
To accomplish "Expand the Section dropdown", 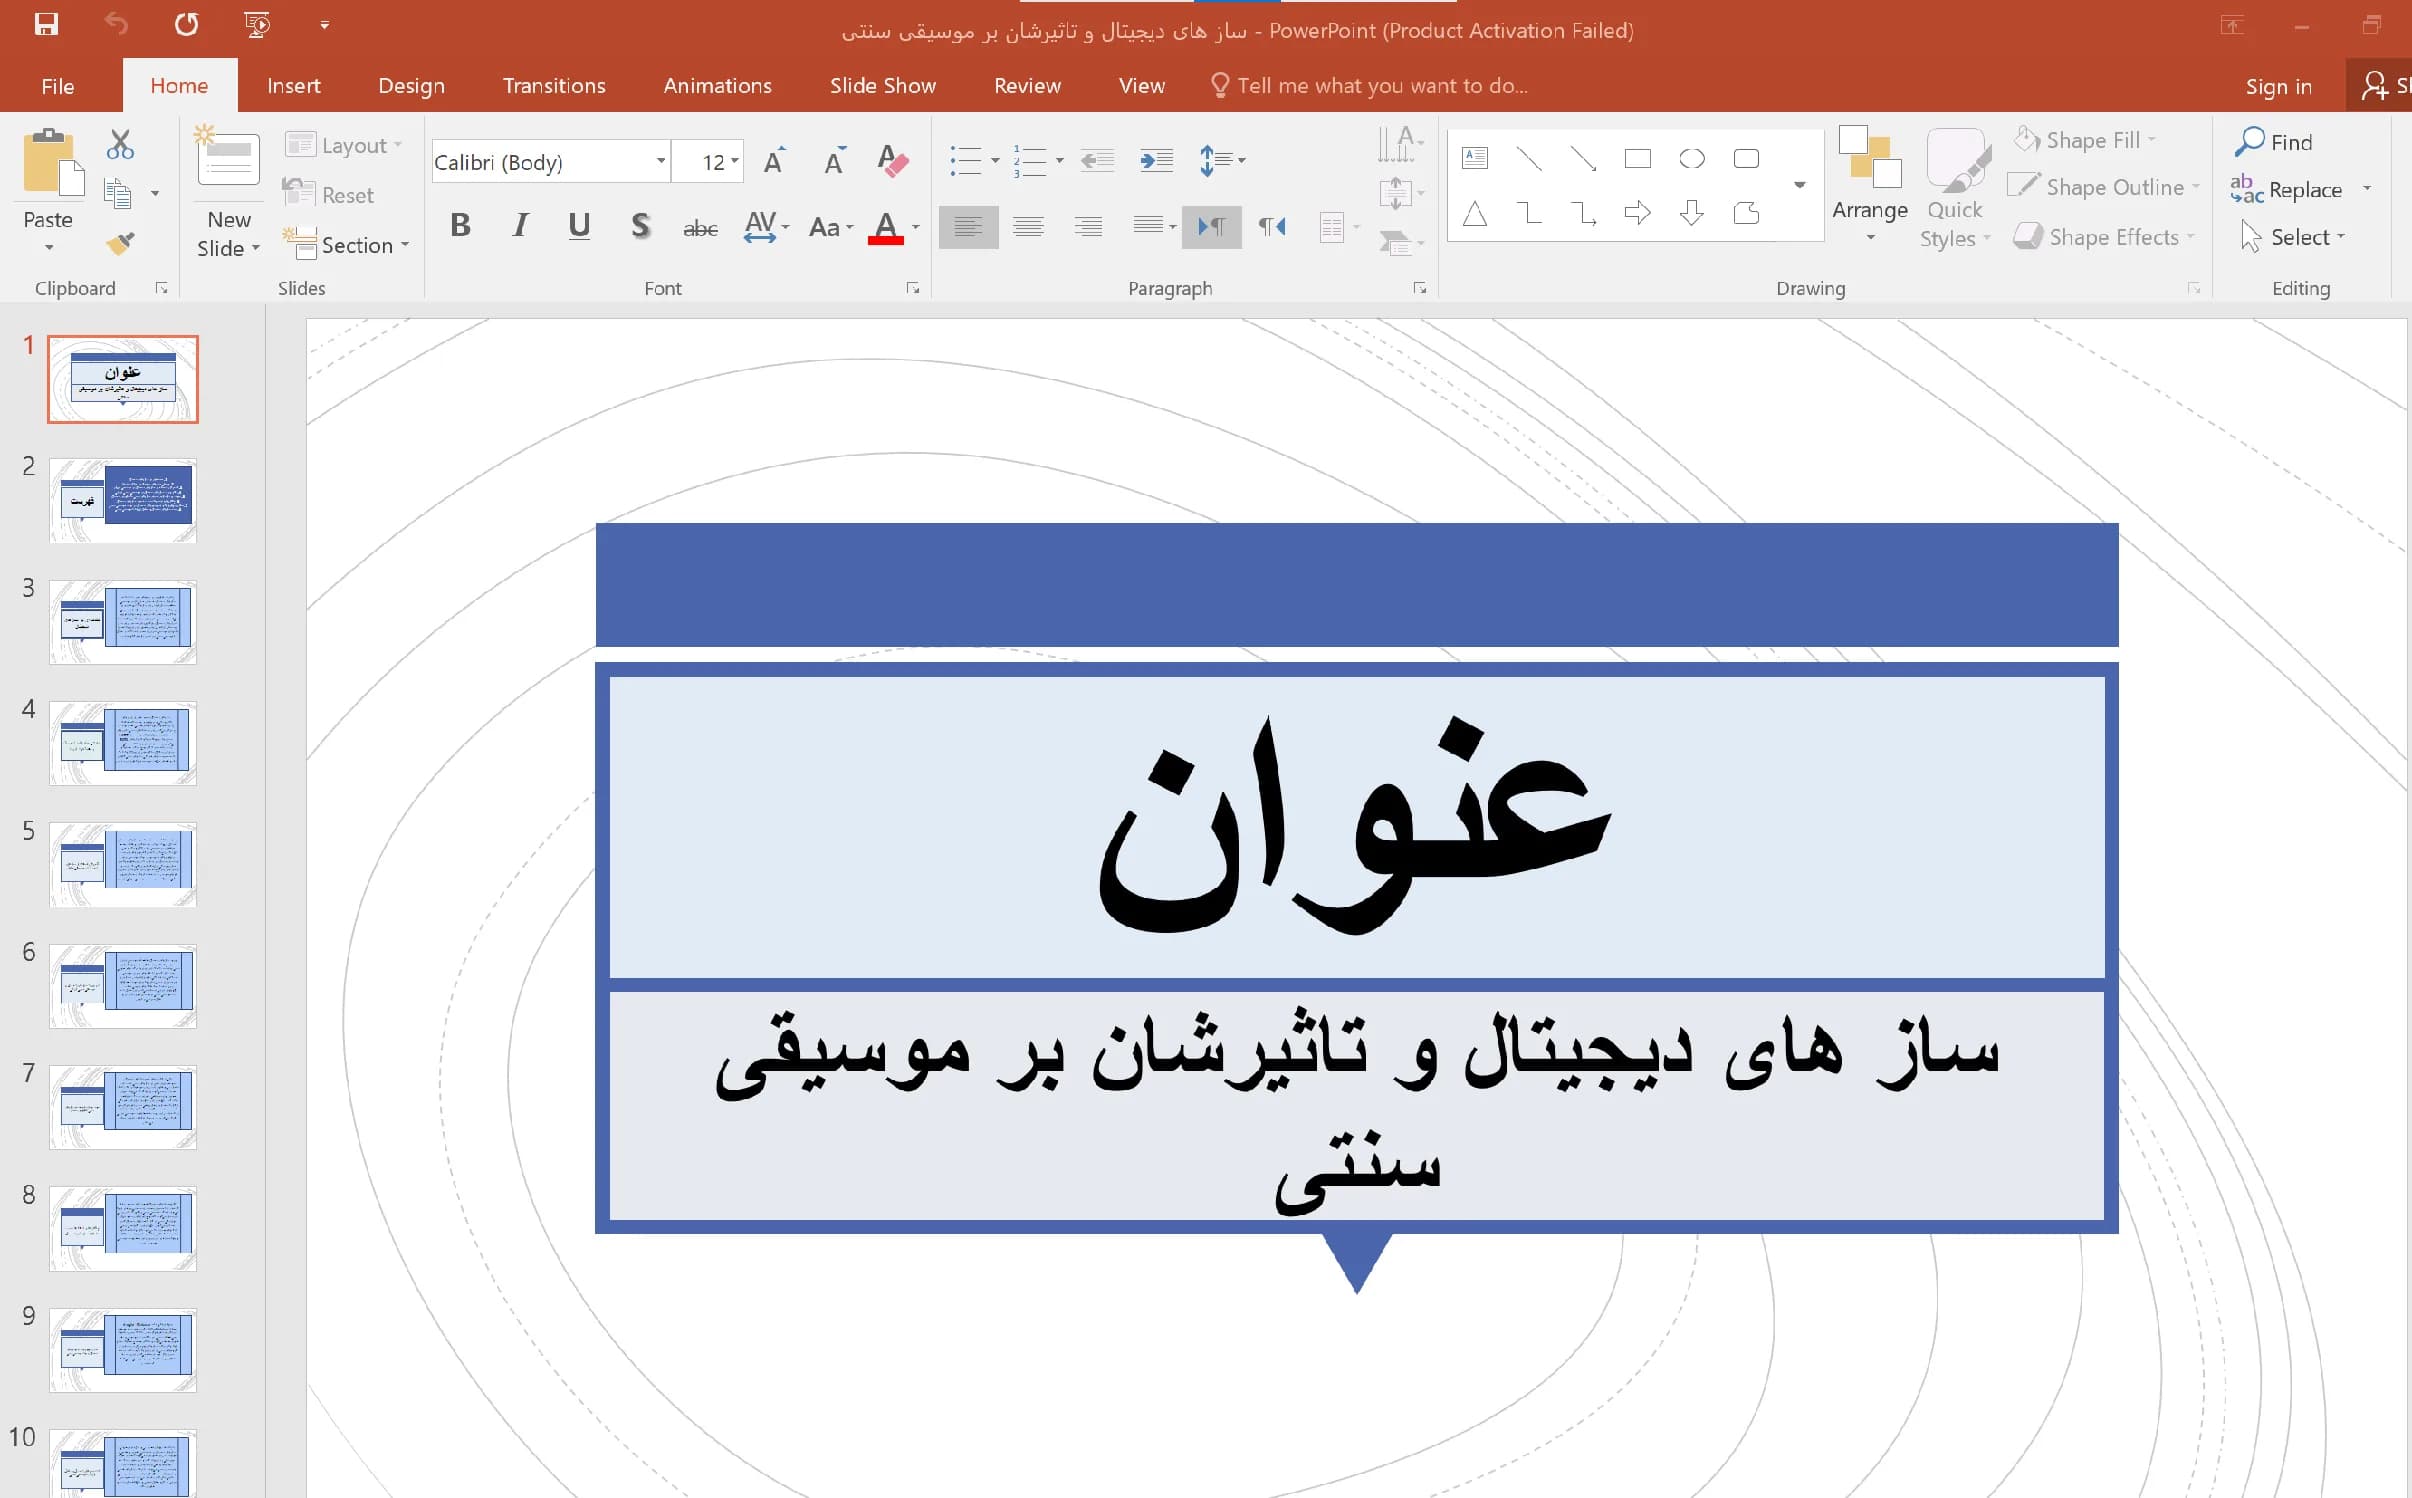I will point(346,245).
